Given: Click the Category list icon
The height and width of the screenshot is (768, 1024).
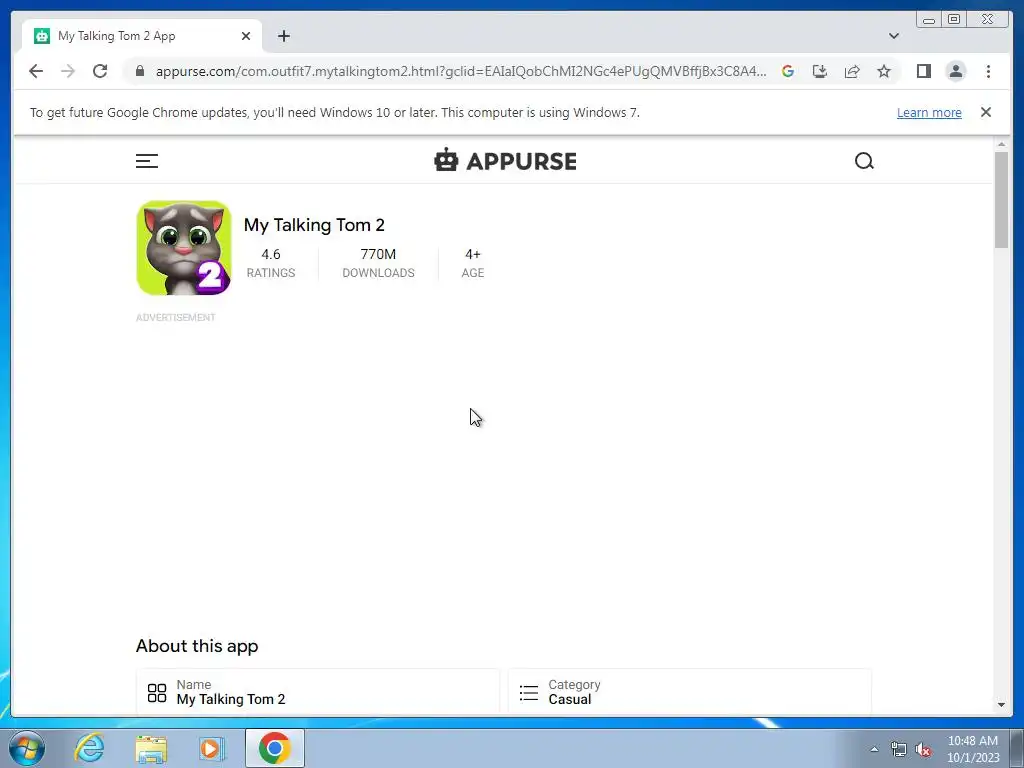Looking at the screenshot, I should (529, 693).
